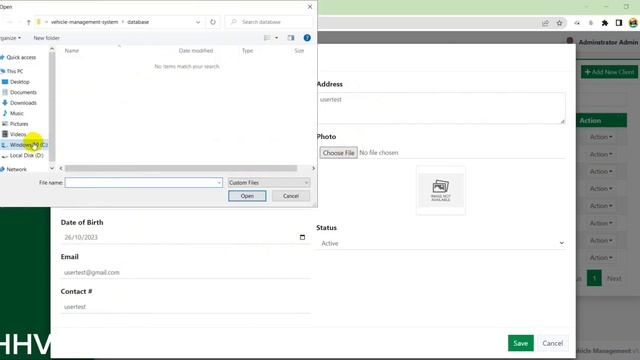Screen dimensions: 640x360
Task: Select the Windows (C:) drive
Action: (24, 145)
